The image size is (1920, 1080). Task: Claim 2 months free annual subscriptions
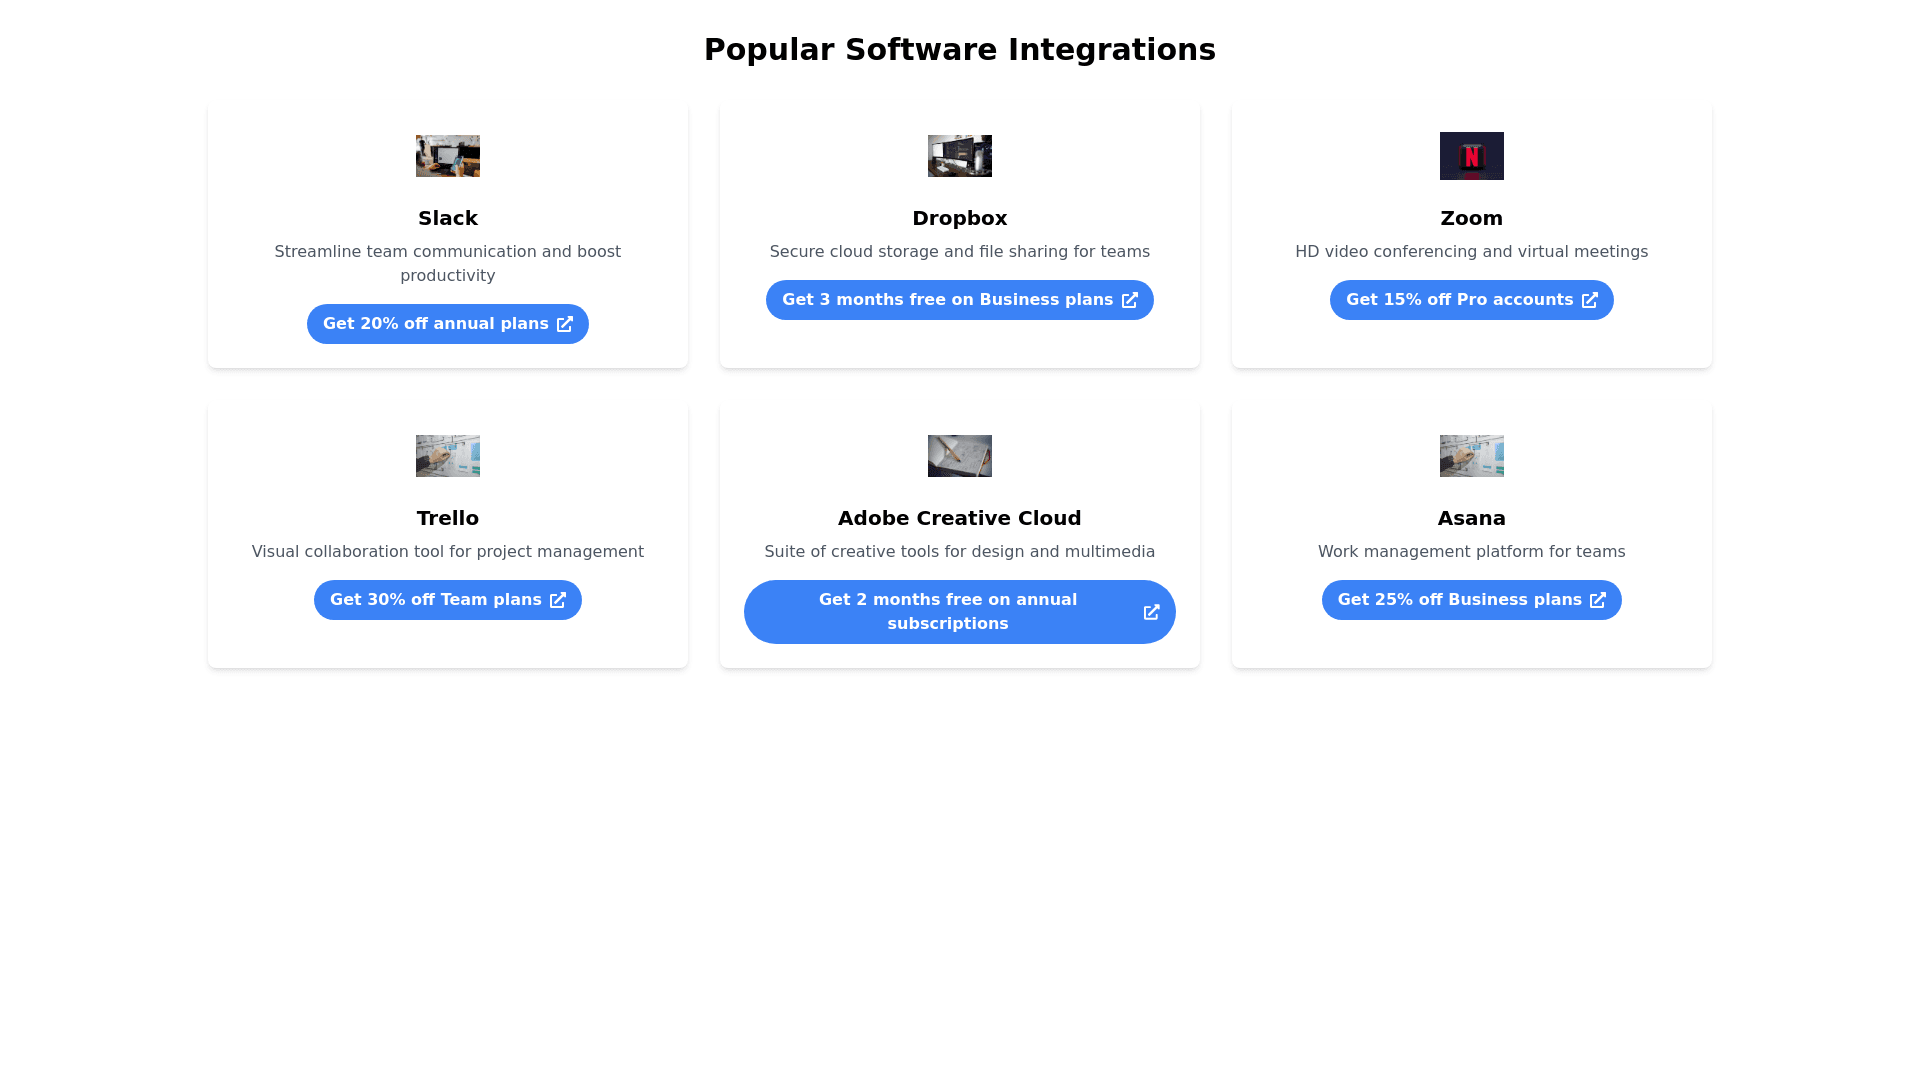(x=947, y=612)
